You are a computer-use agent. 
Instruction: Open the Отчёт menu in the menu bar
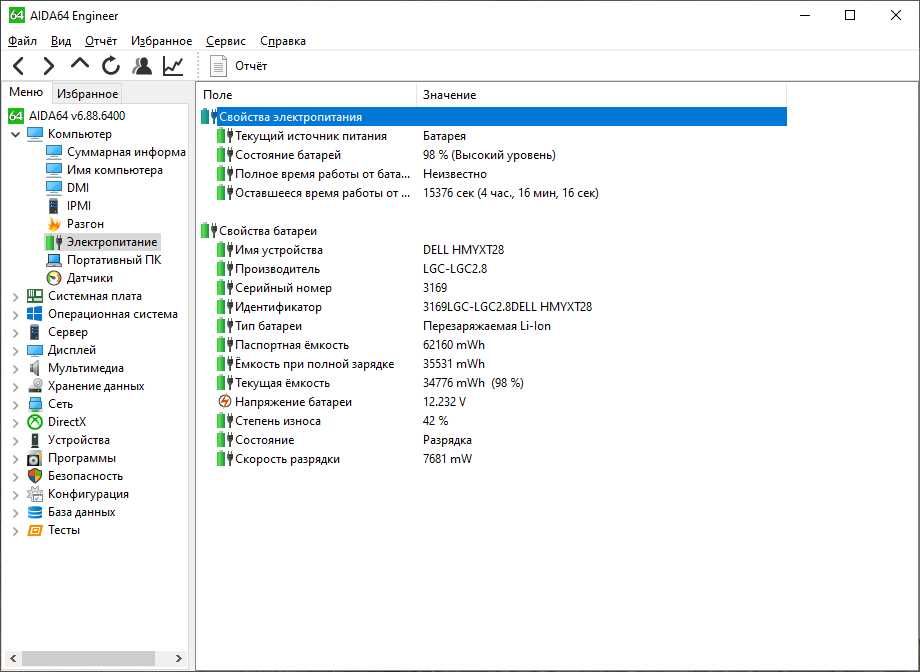[x=101, y=40]
